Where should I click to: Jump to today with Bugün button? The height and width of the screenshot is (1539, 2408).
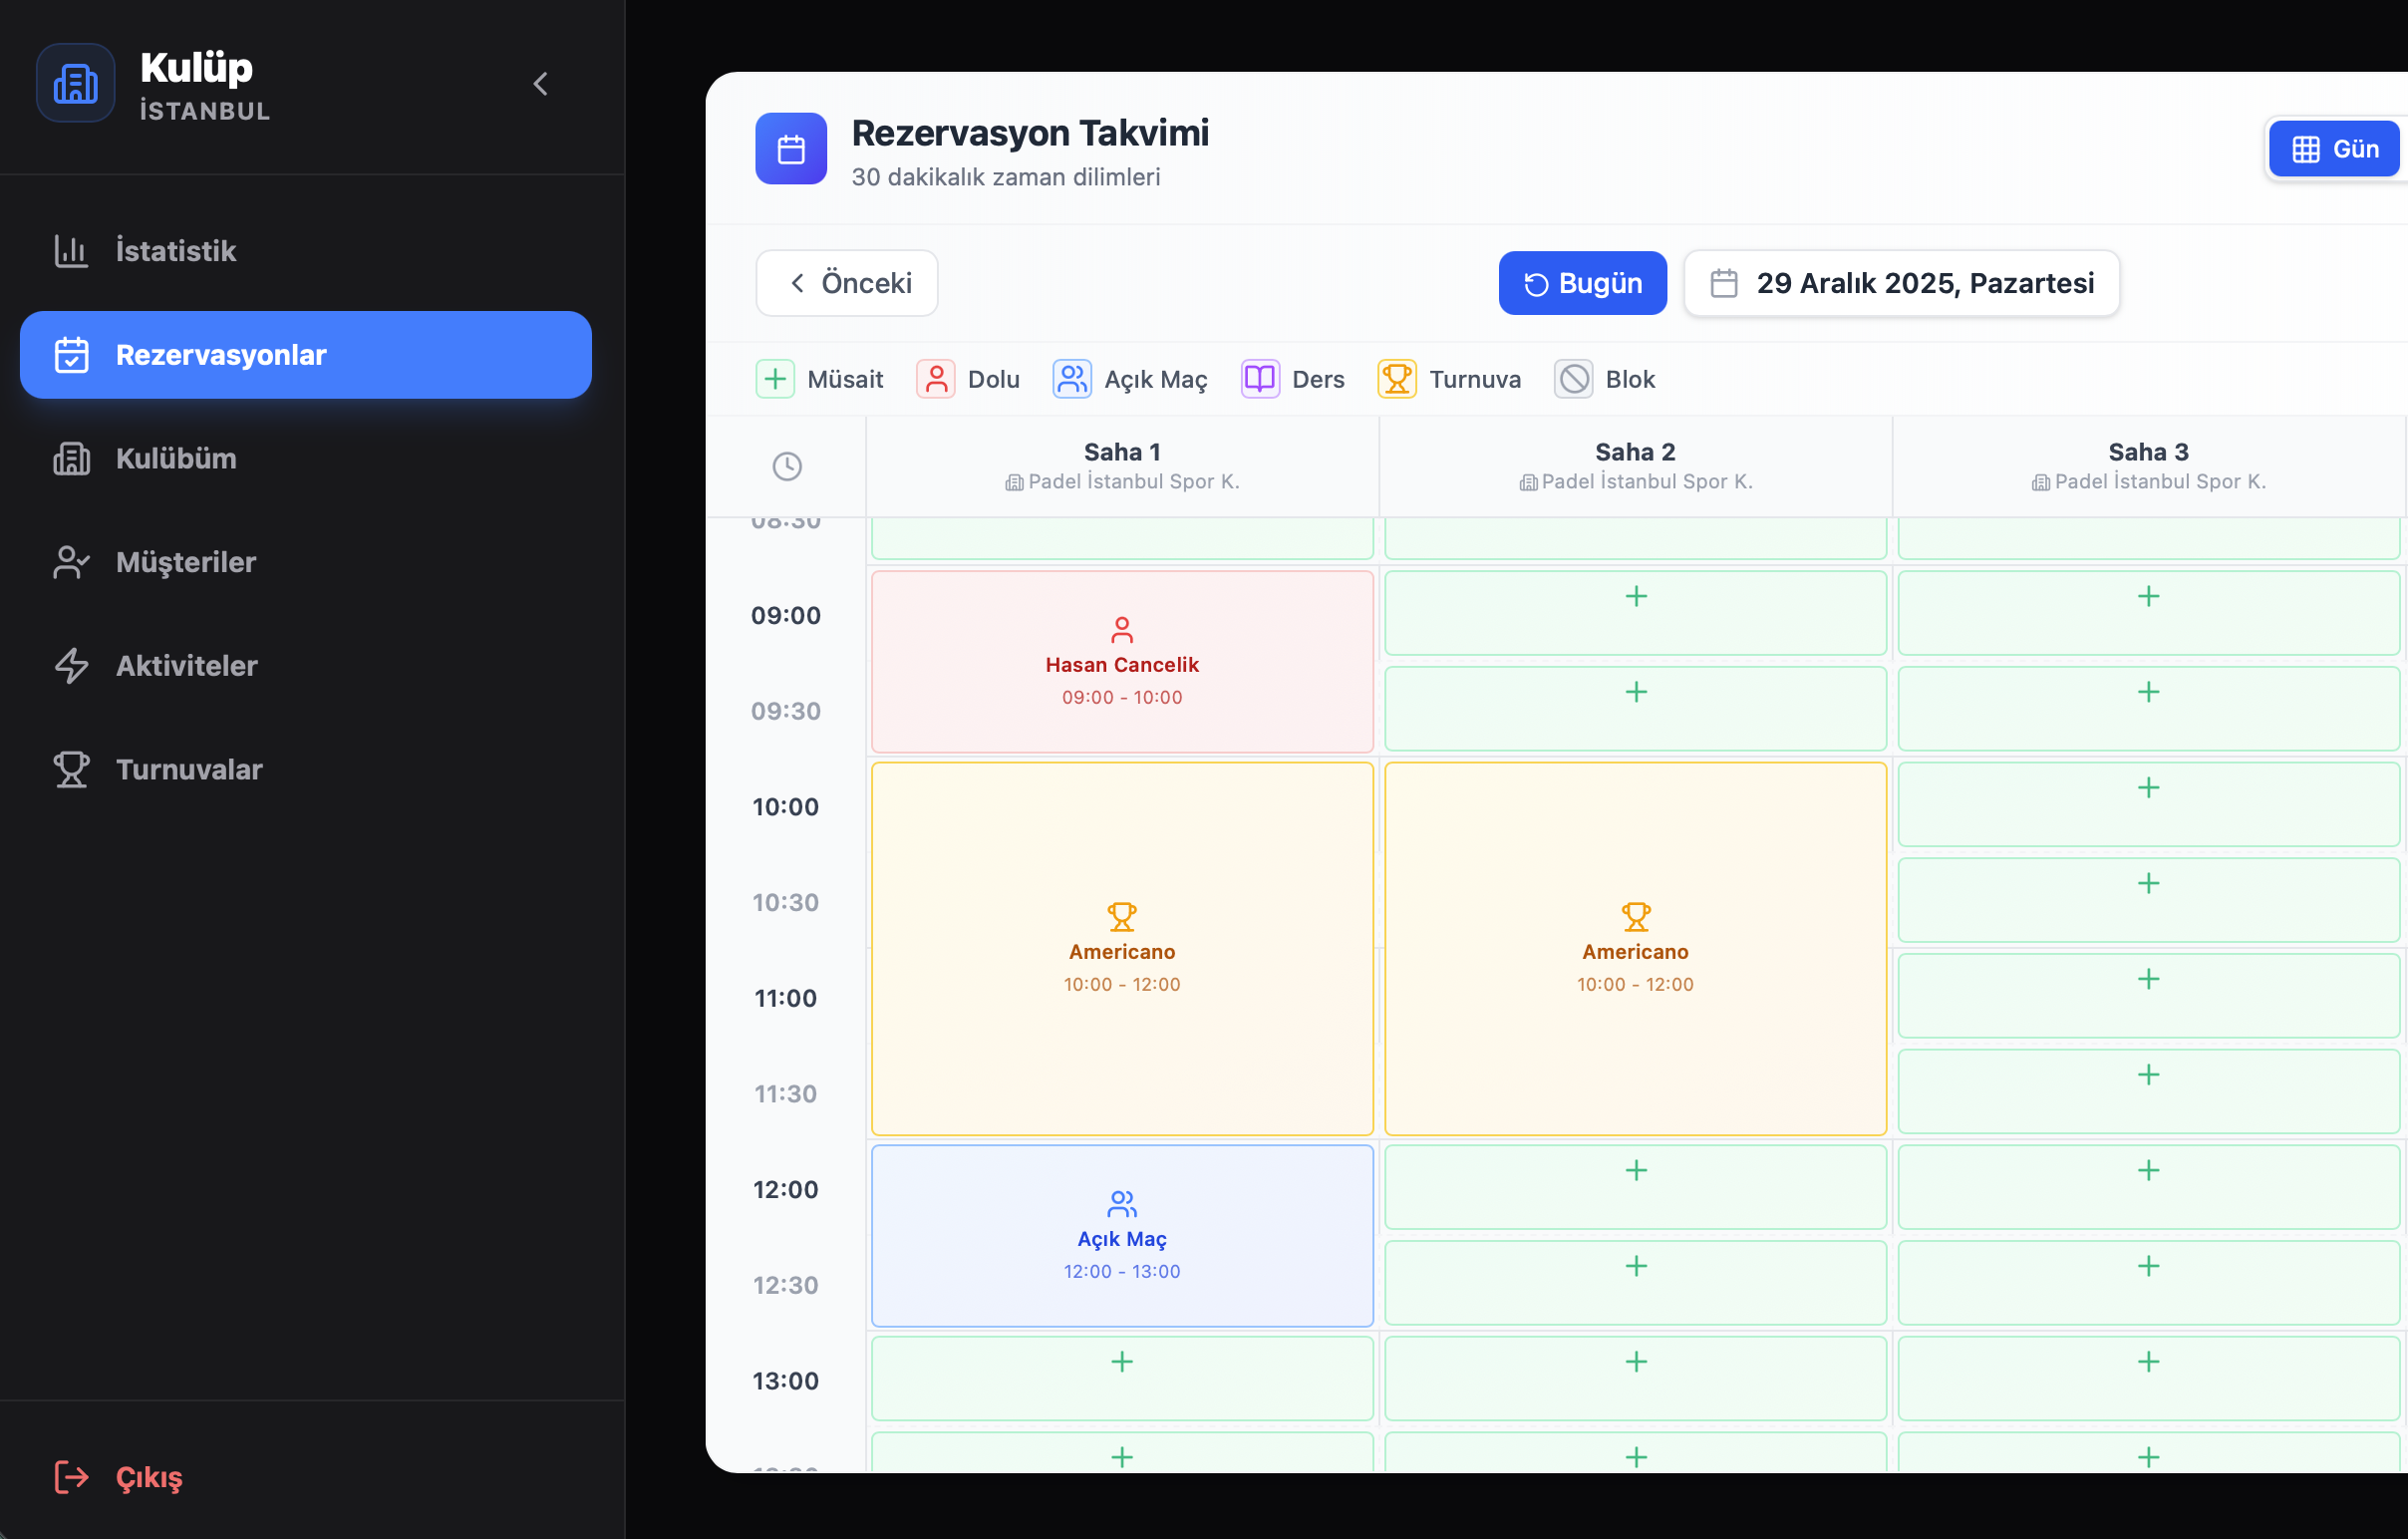pyautogui.click(x=1582, y=283)
